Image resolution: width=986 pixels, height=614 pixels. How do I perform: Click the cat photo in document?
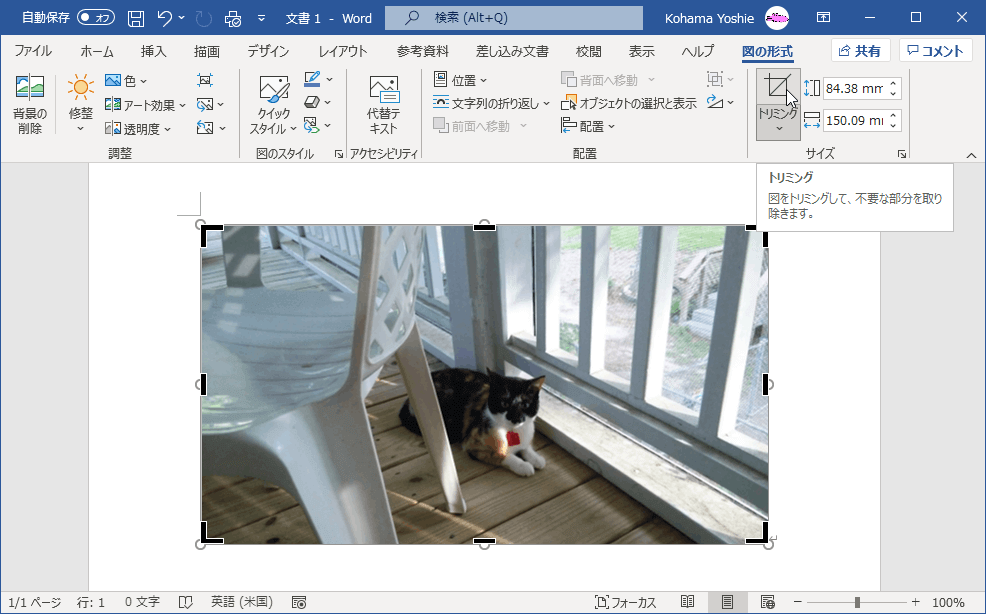point(484,384)
